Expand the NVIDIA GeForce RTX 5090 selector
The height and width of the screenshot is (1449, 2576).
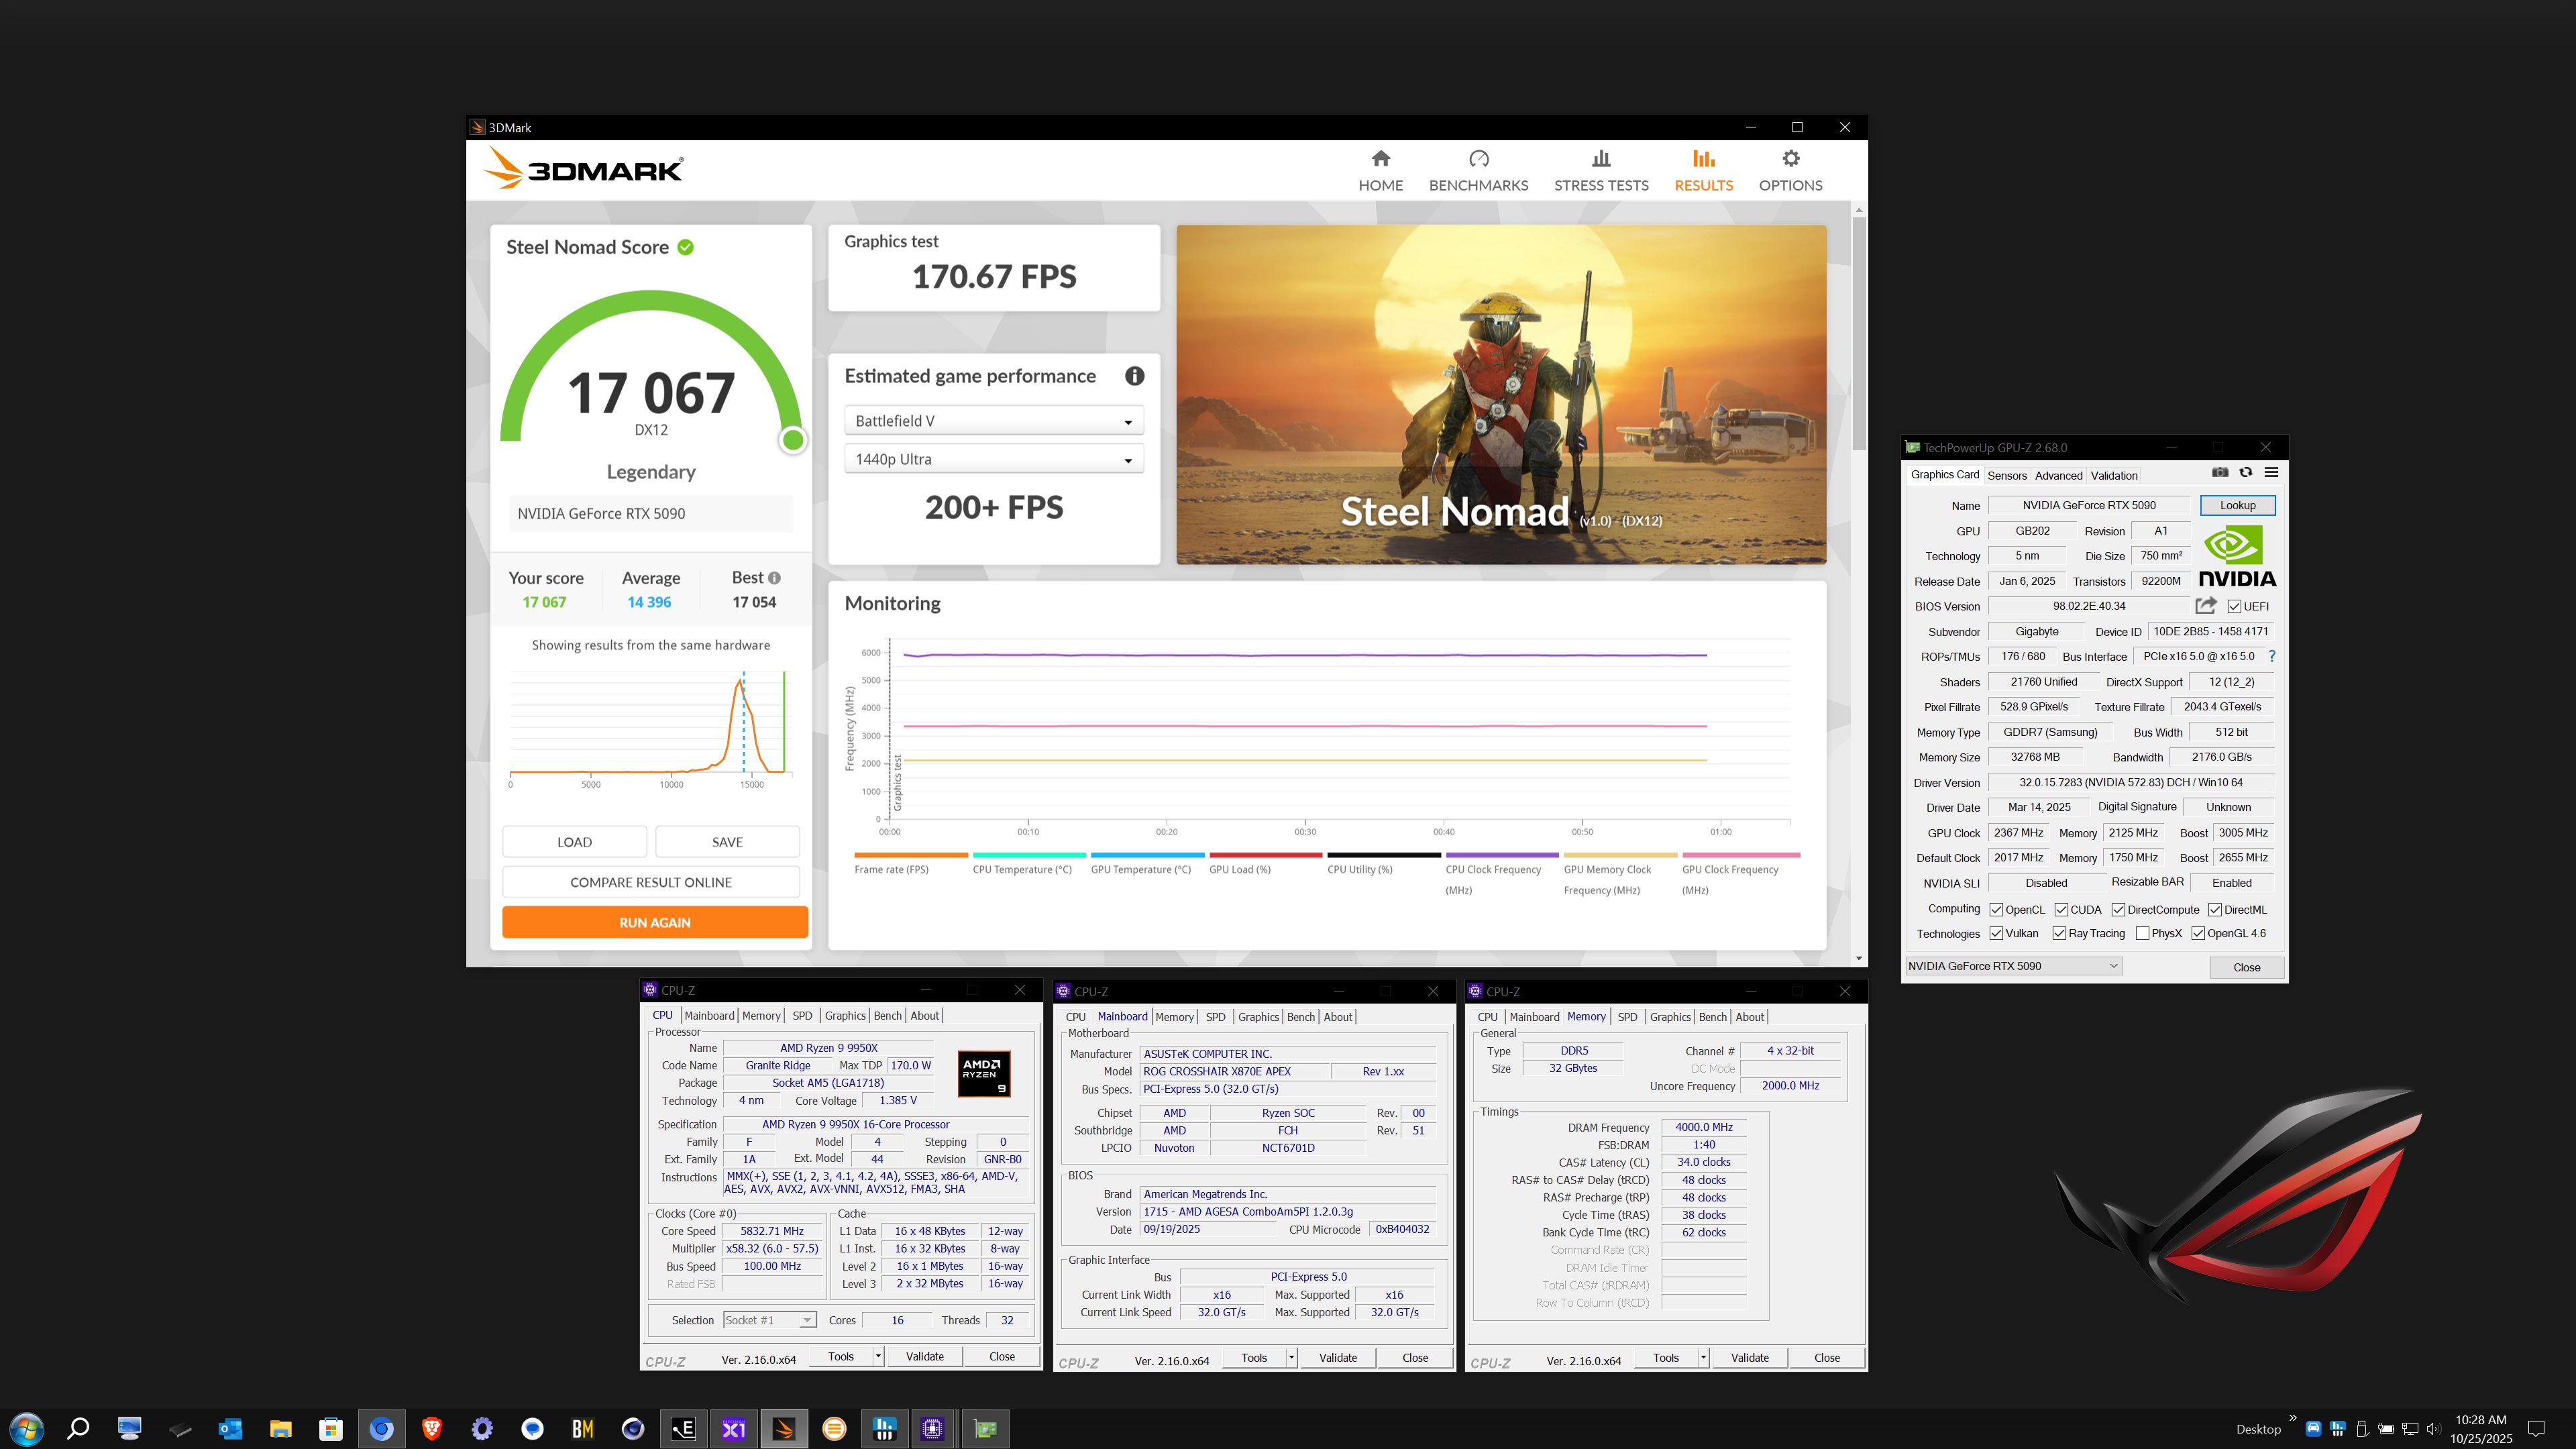click(x=2012, y=966)
